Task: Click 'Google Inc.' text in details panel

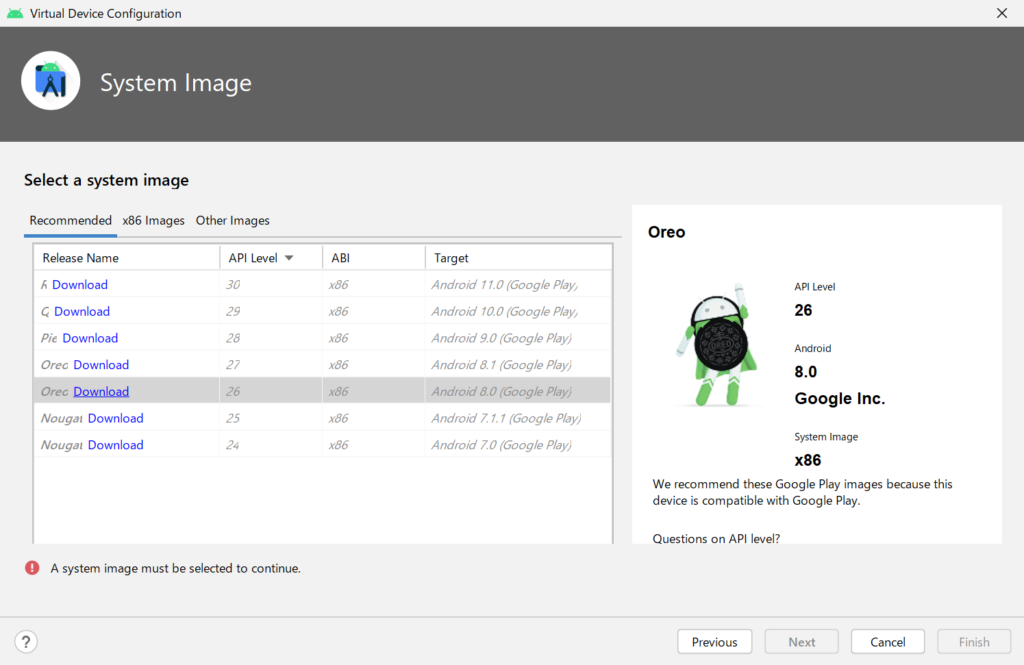Action: tap(840, 398)
